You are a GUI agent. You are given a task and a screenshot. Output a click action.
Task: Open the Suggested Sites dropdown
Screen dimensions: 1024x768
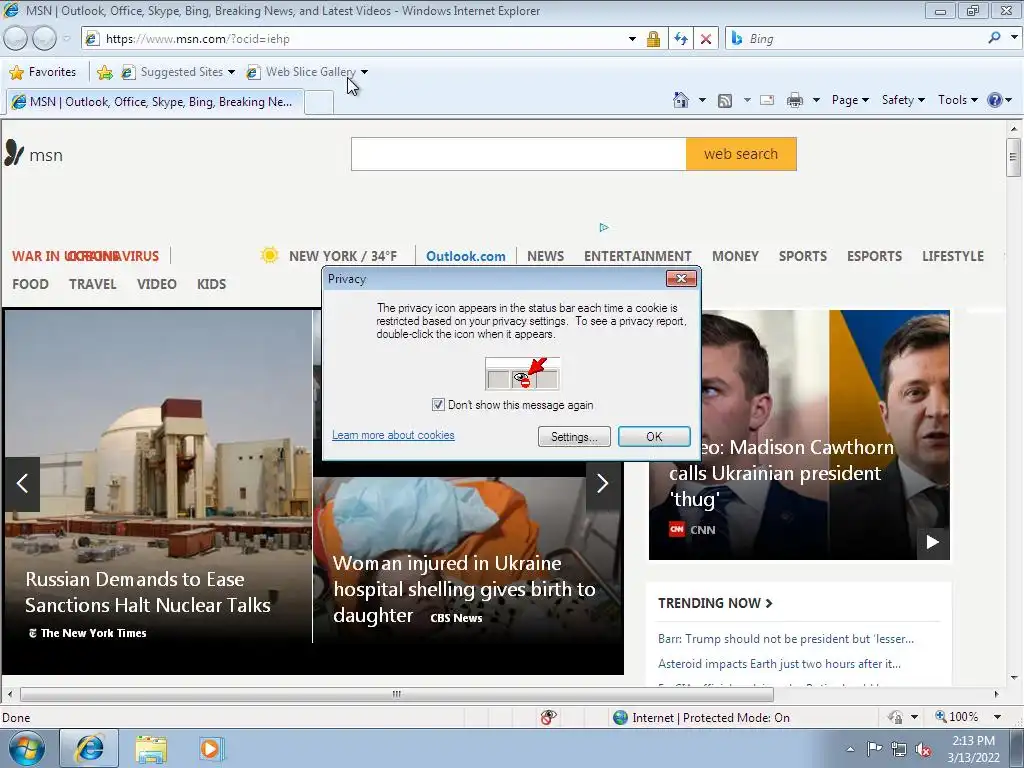coord(231,72)
